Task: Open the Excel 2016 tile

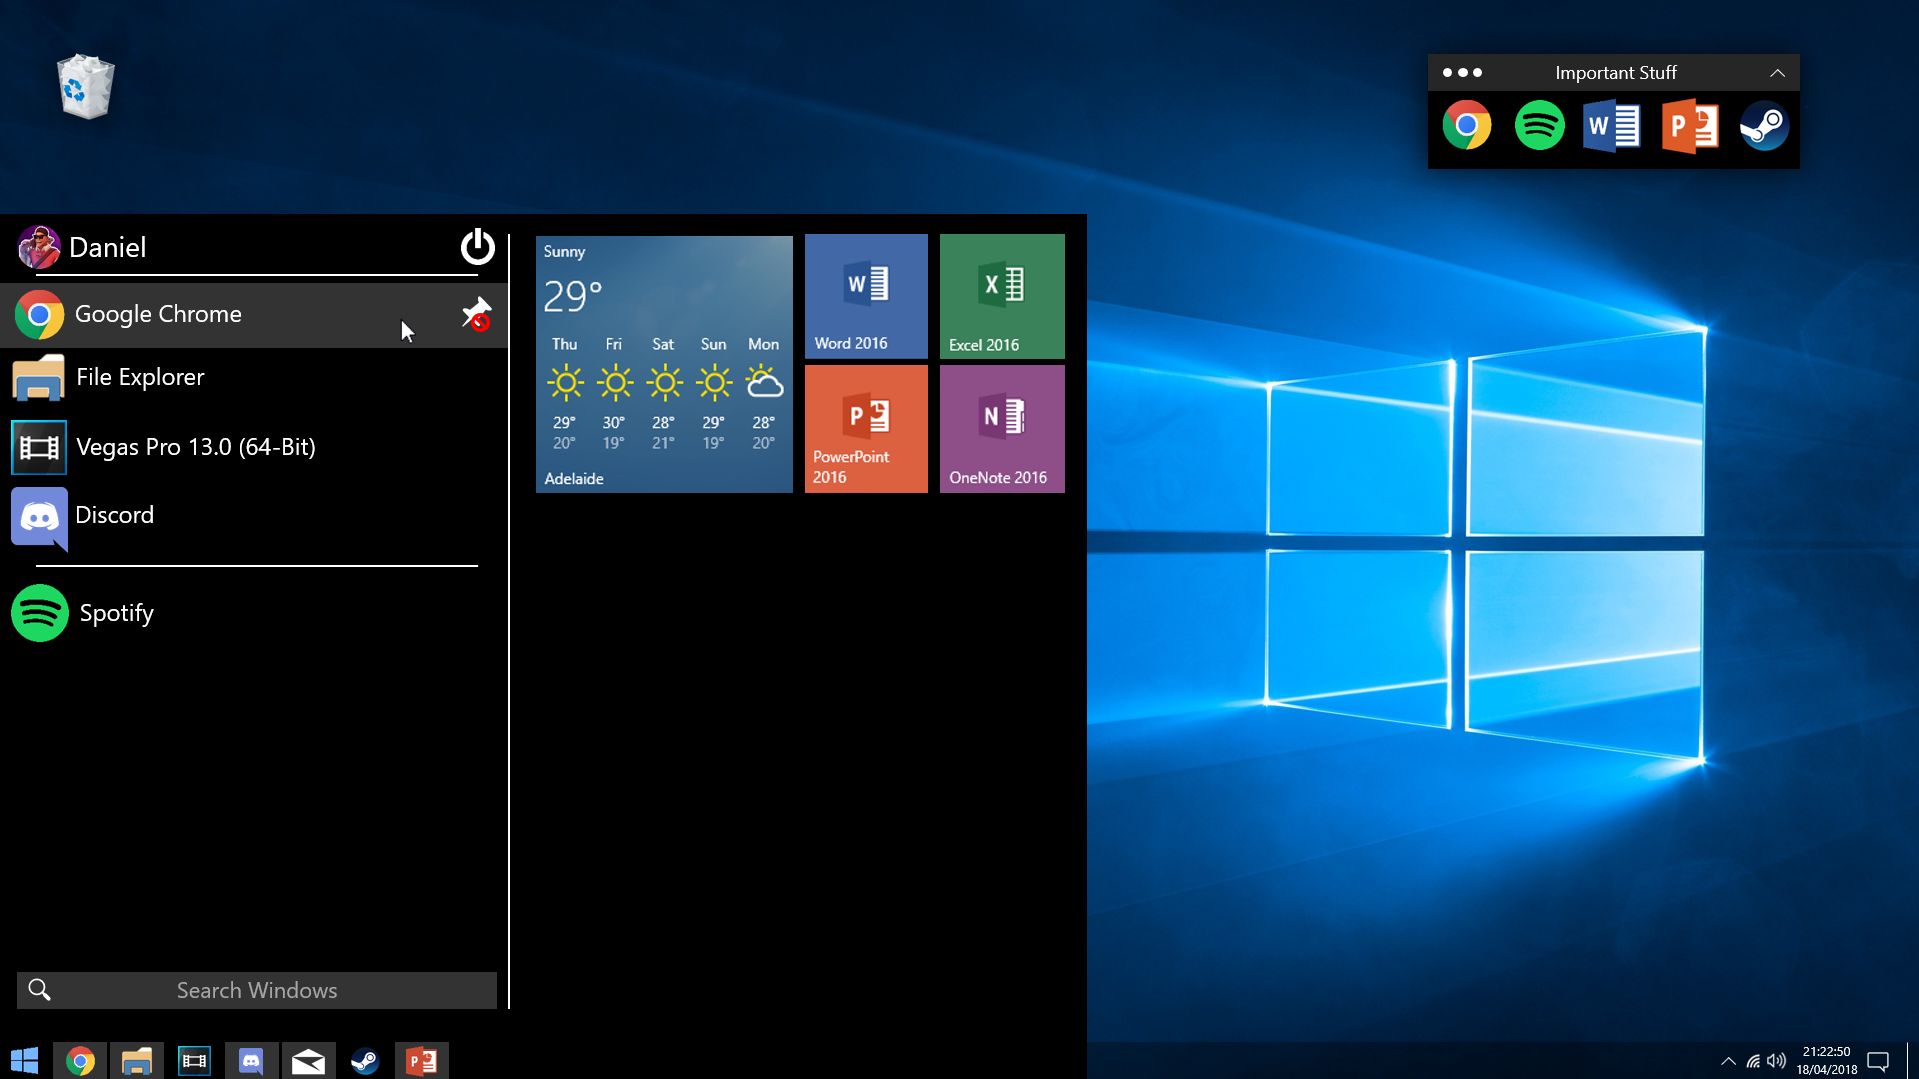Action: pyautogui.click(x=1001, y=297)
